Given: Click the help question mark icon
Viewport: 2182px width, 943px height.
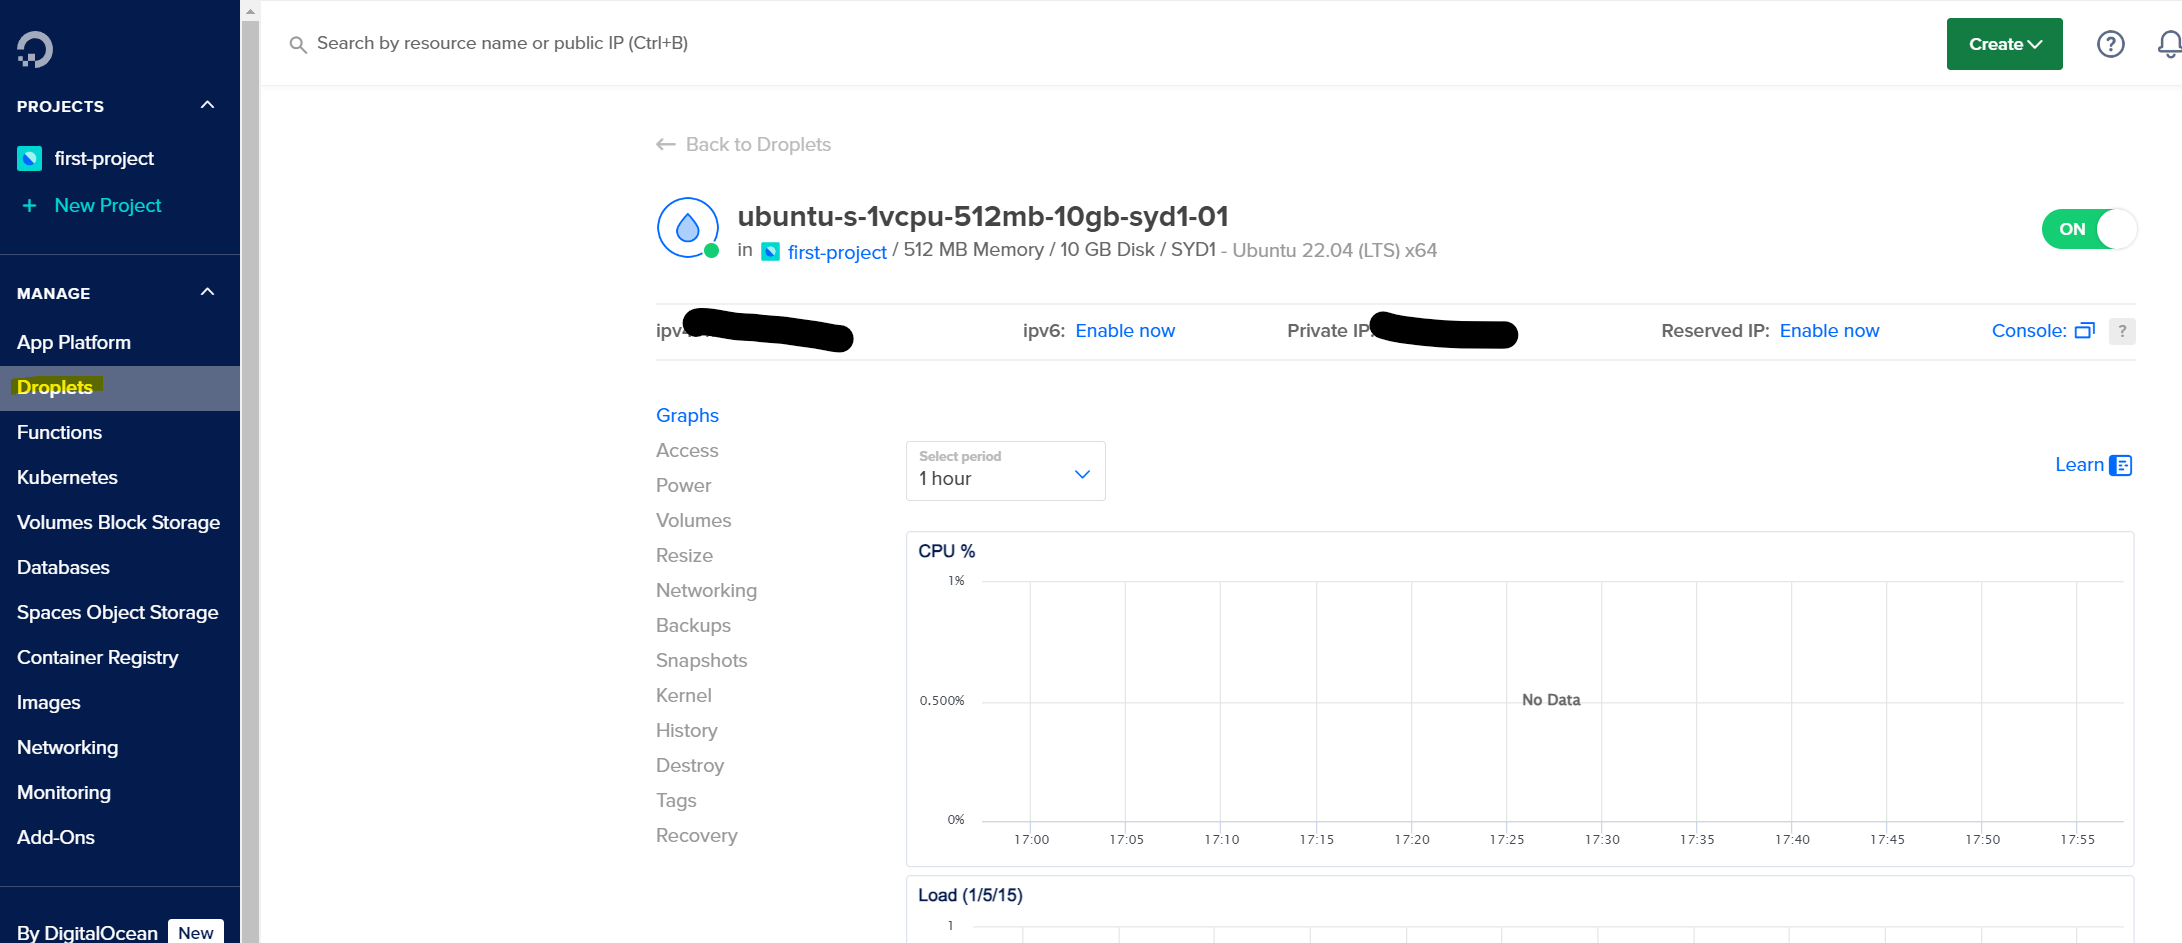Looking at the screenshot, I should (2110, 44).
